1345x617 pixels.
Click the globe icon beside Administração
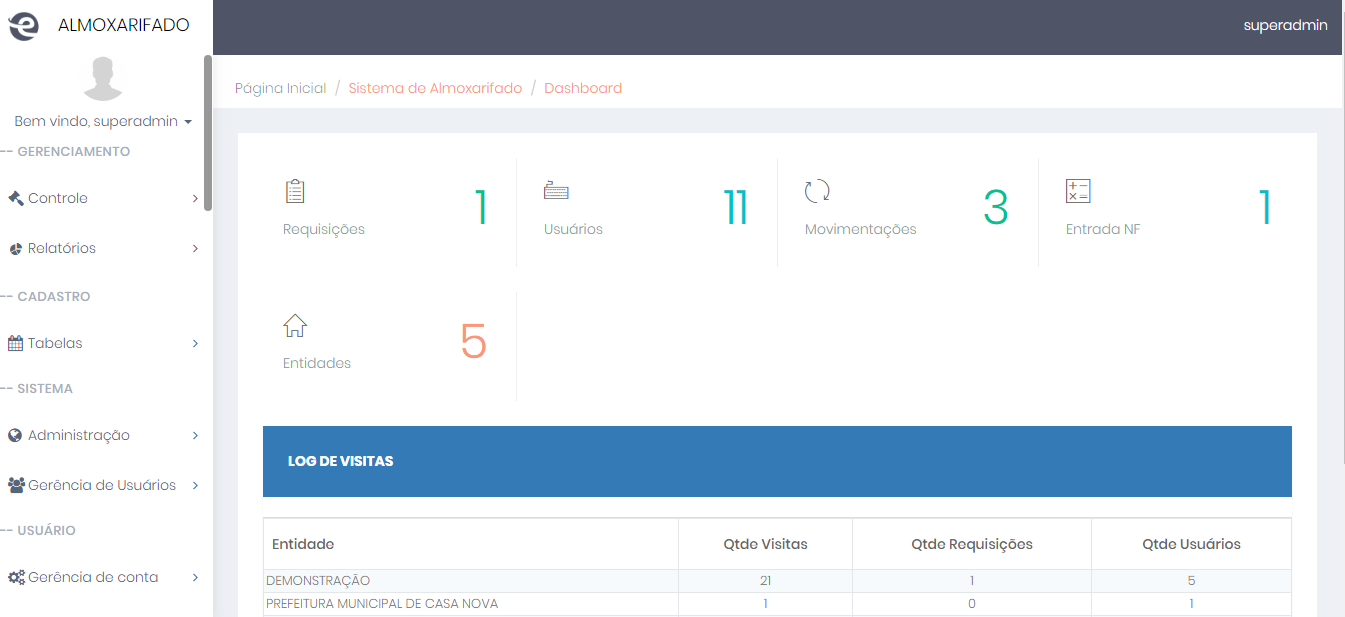tap(15, 435)
